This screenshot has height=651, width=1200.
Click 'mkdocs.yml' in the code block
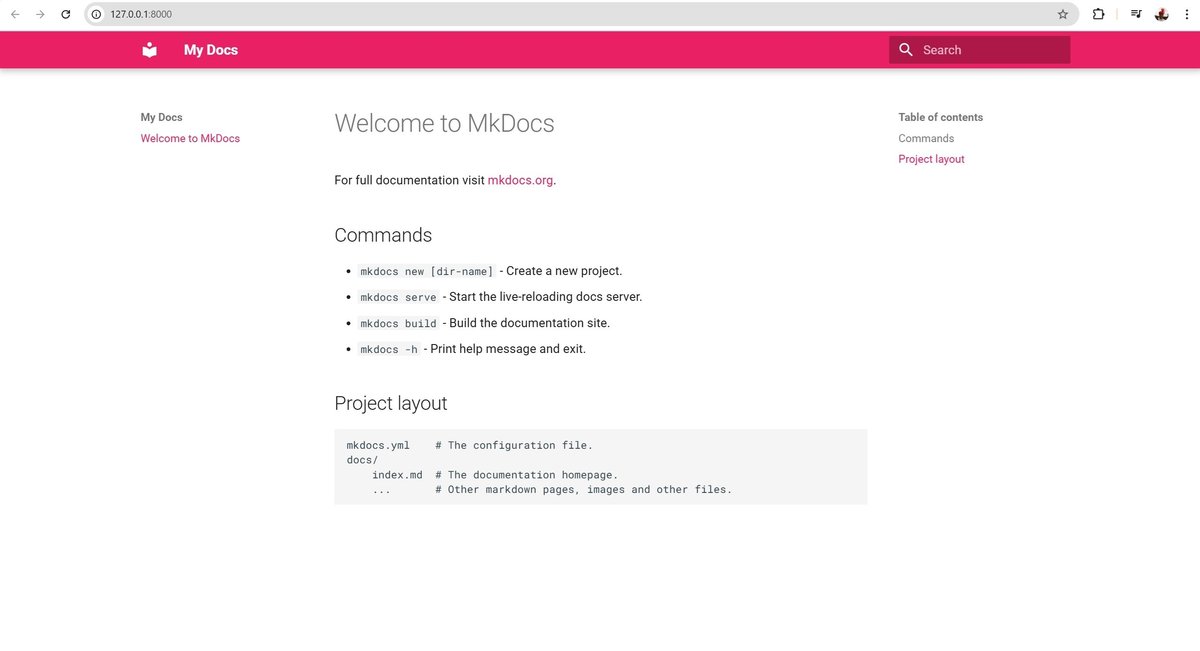click(x=378, y=446)
